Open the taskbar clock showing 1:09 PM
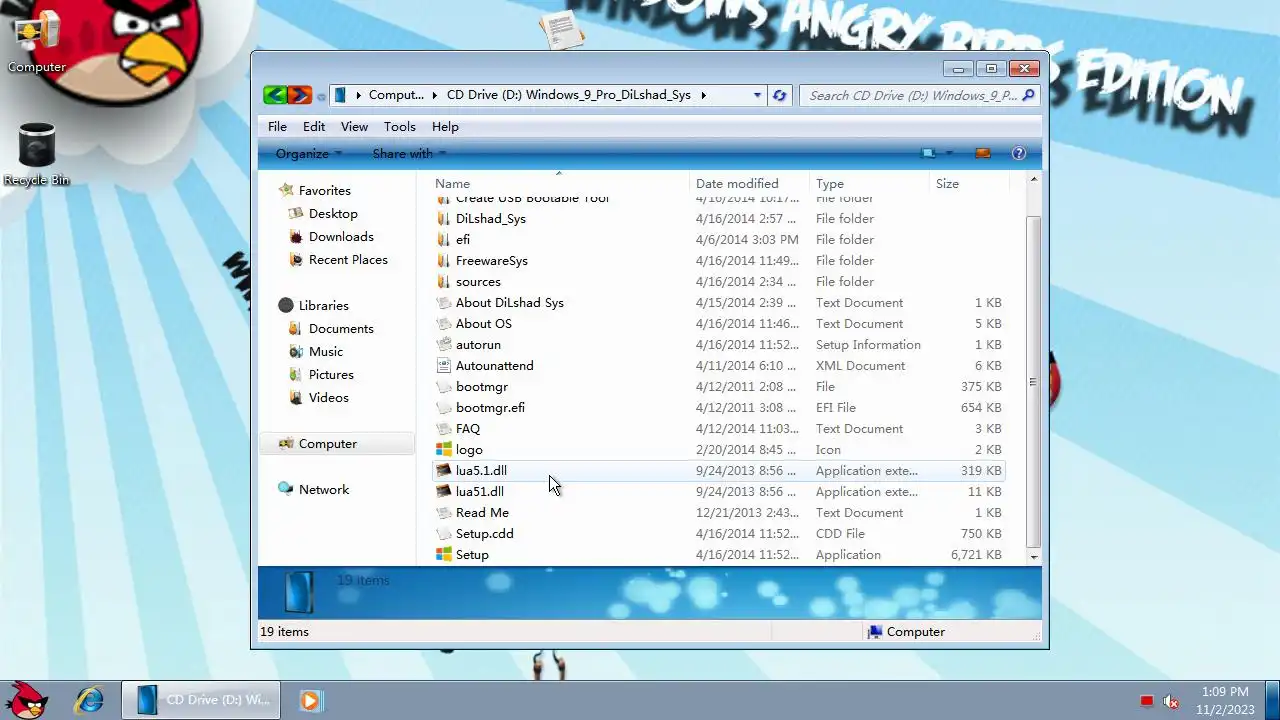The width and height of the screenshot is (1280, 720). click(x=1225, y=701)
